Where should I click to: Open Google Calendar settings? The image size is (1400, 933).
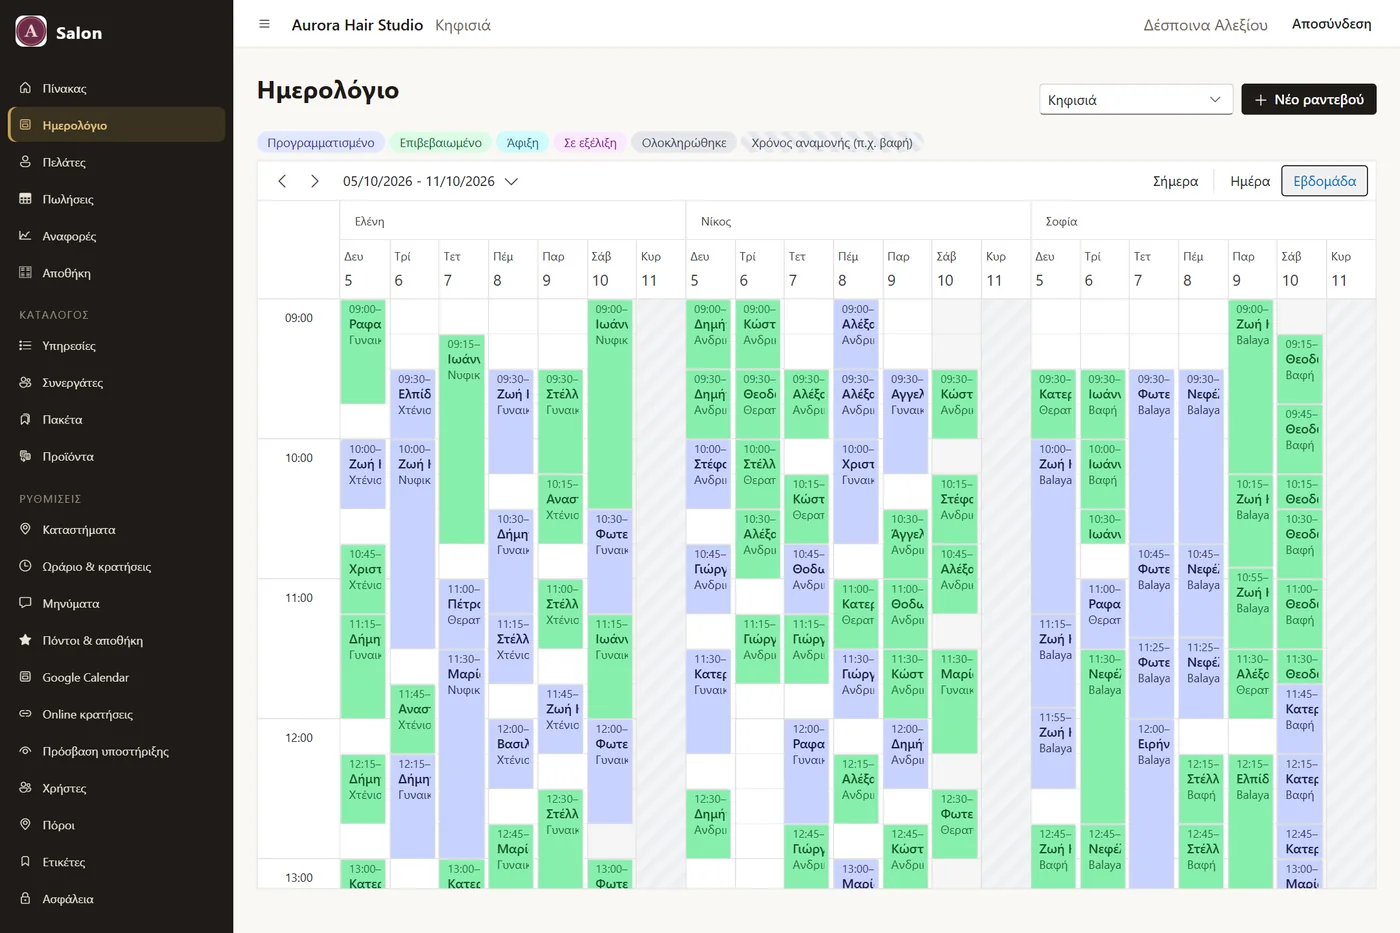116,678
